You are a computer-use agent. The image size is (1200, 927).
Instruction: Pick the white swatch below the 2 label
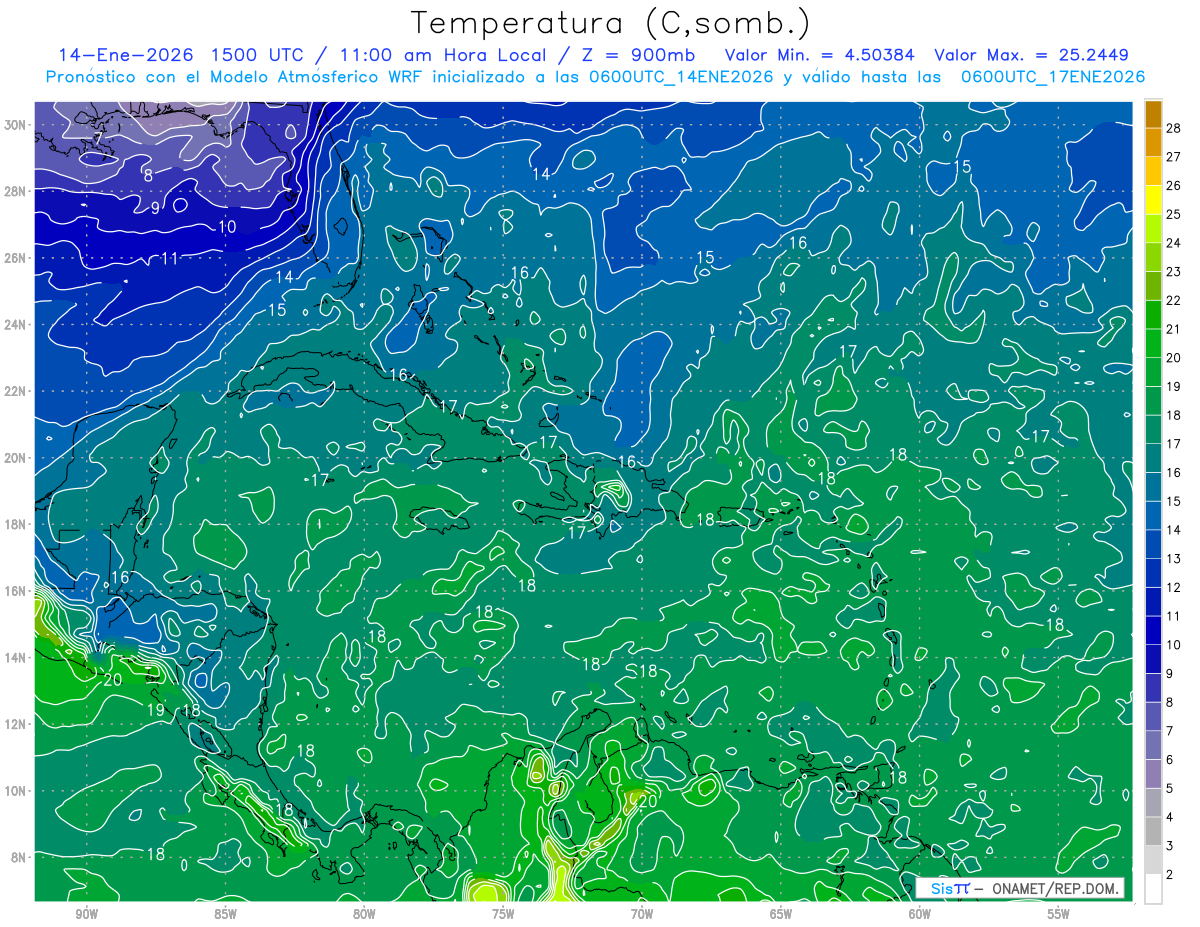coord(1153,888)
